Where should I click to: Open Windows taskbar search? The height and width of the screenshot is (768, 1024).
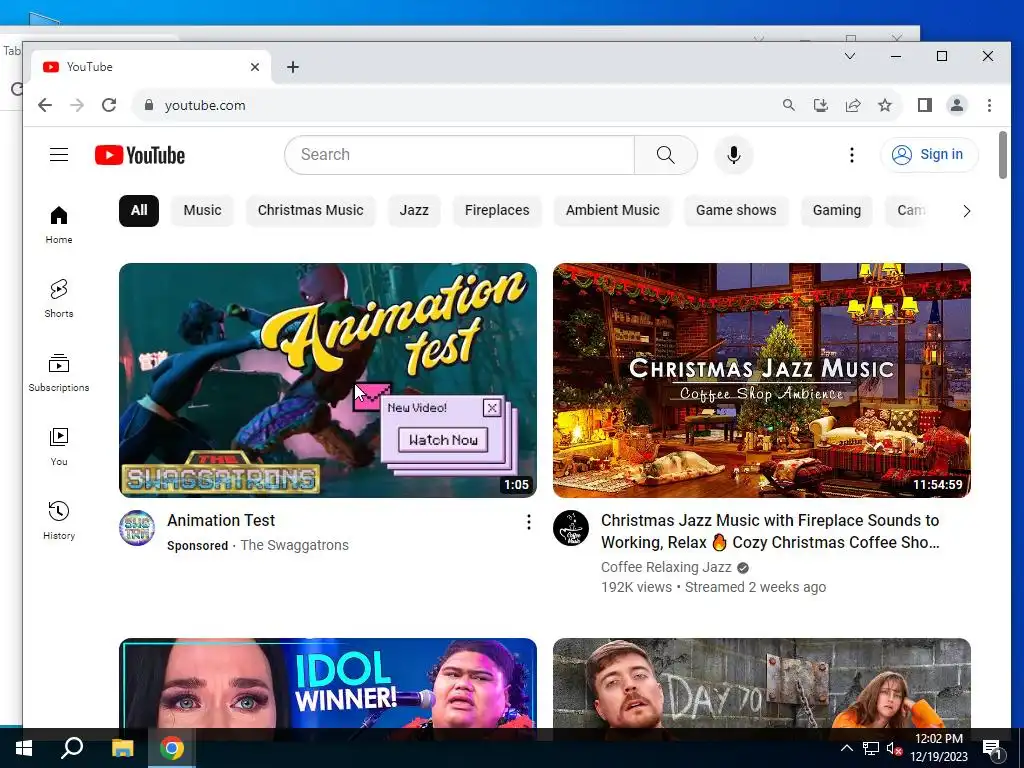pos(72,748)
